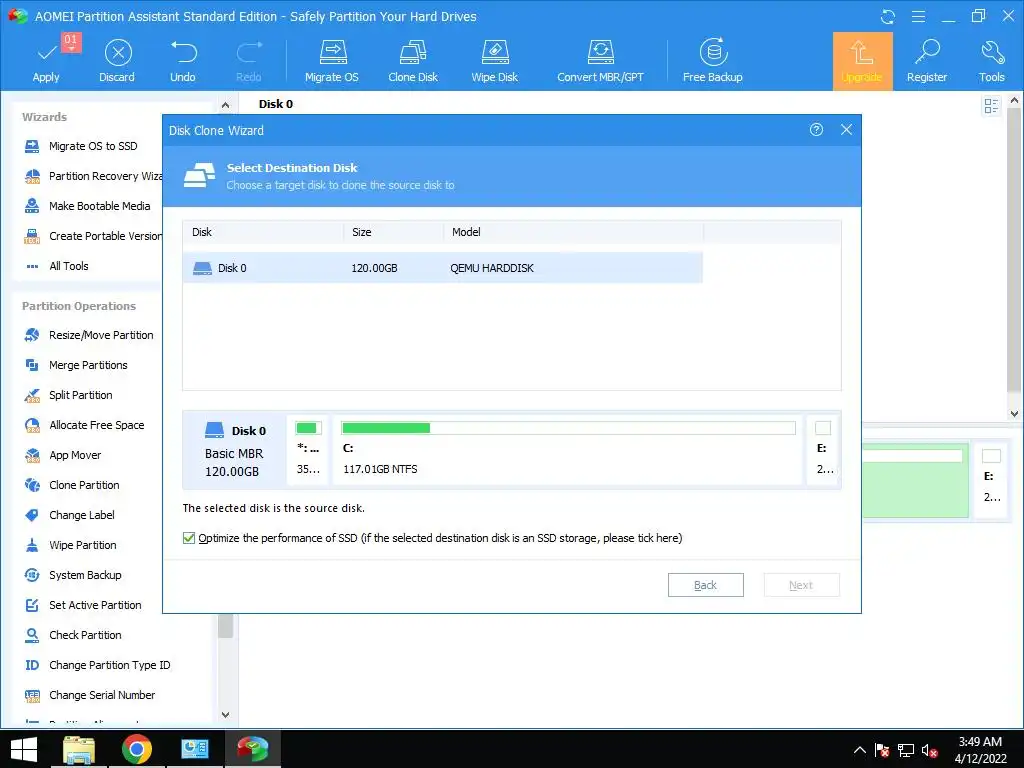The image size is (1024, 768).
Task: Open help in the Disk Clone Wizard
Action: 816,129
